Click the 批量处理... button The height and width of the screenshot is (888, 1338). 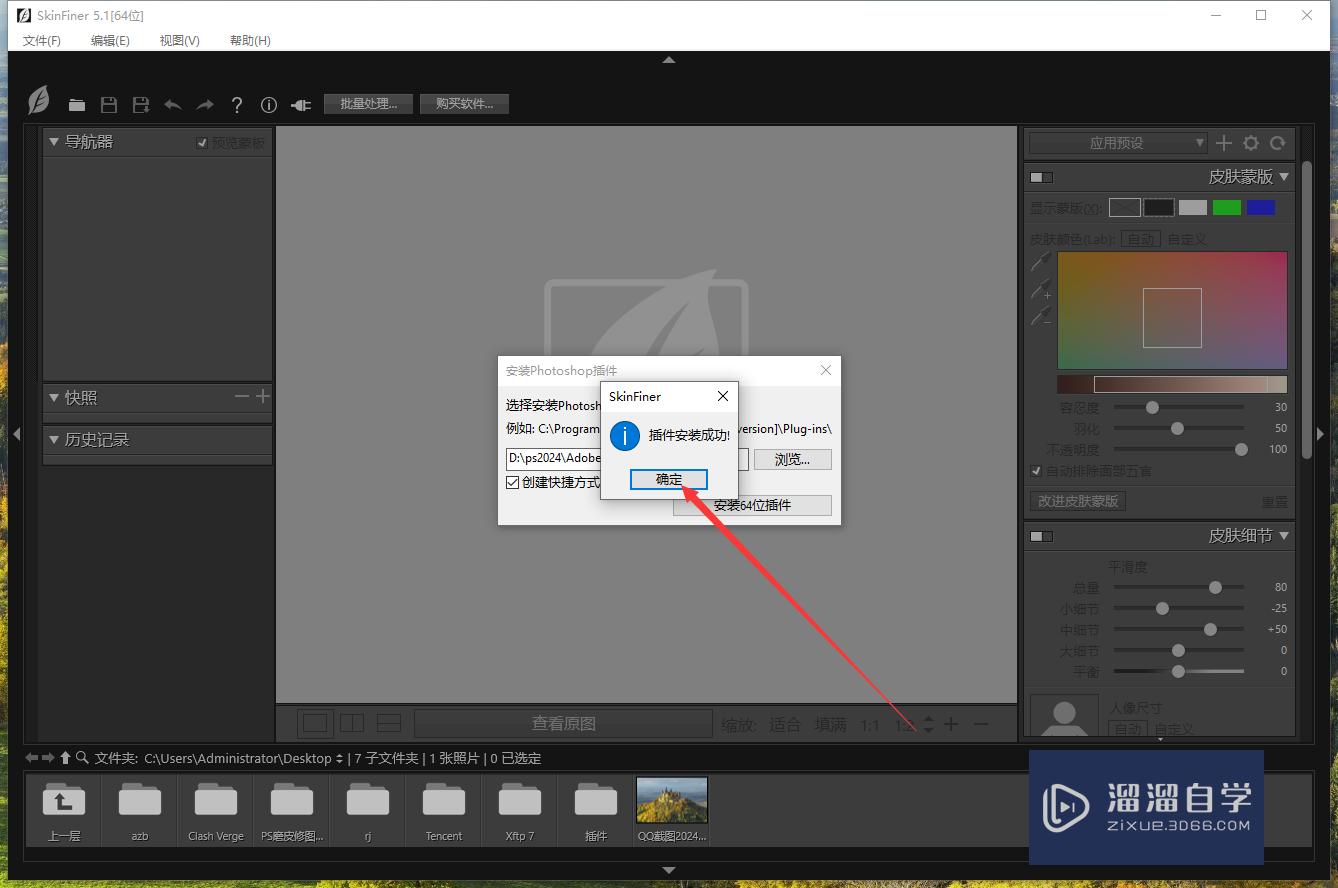369,103
